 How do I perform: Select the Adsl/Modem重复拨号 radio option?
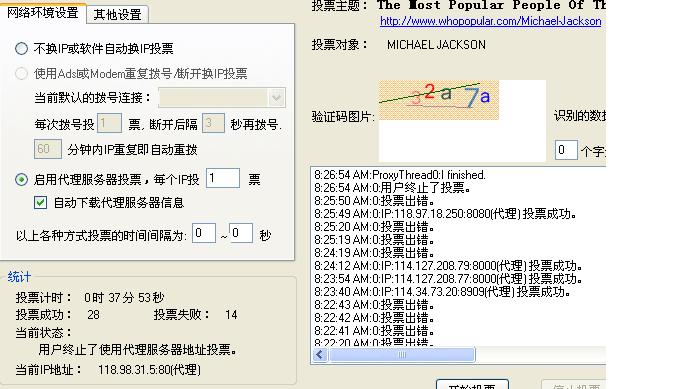(21, 73)
